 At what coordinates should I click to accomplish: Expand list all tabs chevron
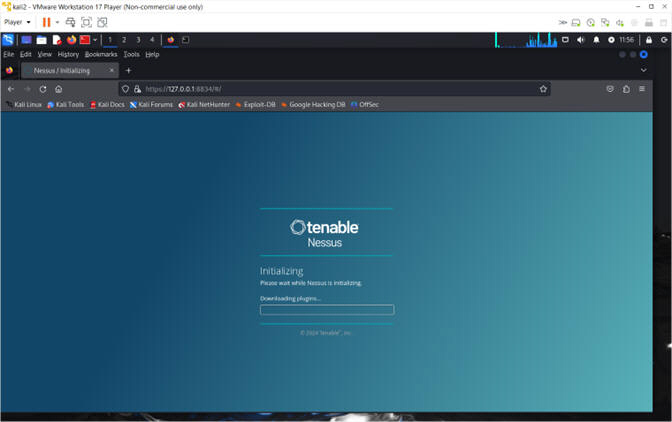pos(643,70)
